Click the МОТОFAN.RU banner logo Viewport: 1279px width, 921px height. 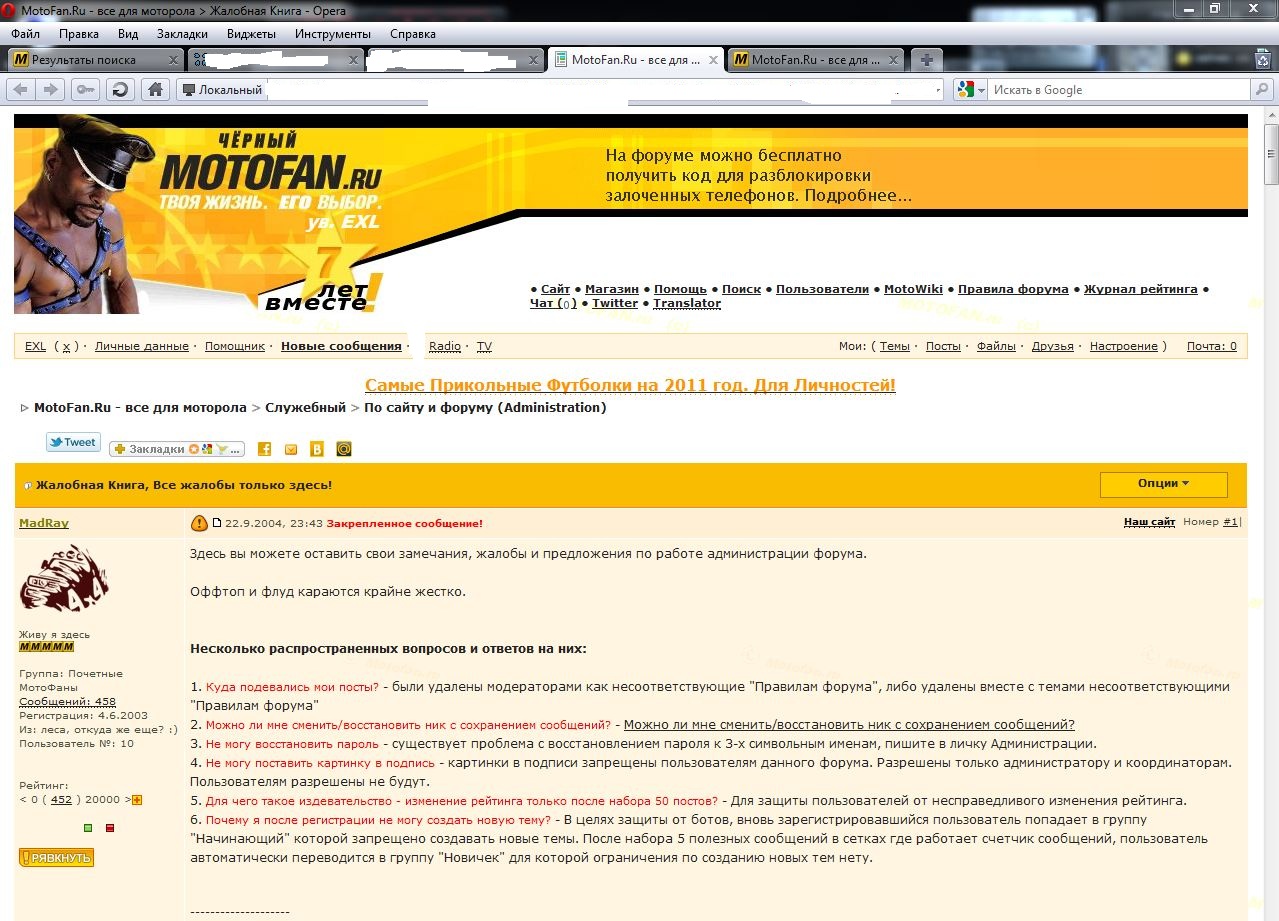pyautogui.click(x=270, y=173)
